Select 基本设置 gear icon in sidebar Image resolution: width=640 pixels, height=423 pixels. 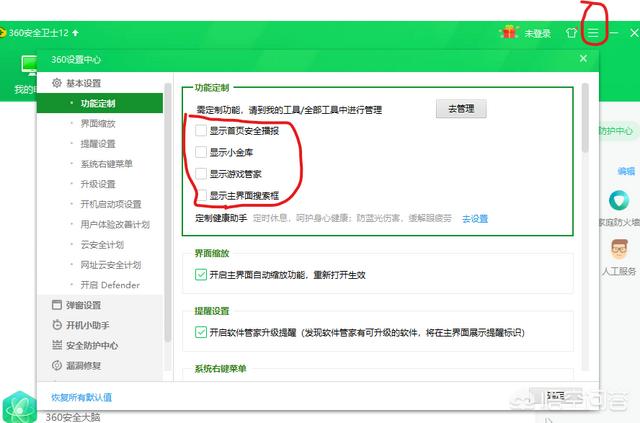coord(57,83)
